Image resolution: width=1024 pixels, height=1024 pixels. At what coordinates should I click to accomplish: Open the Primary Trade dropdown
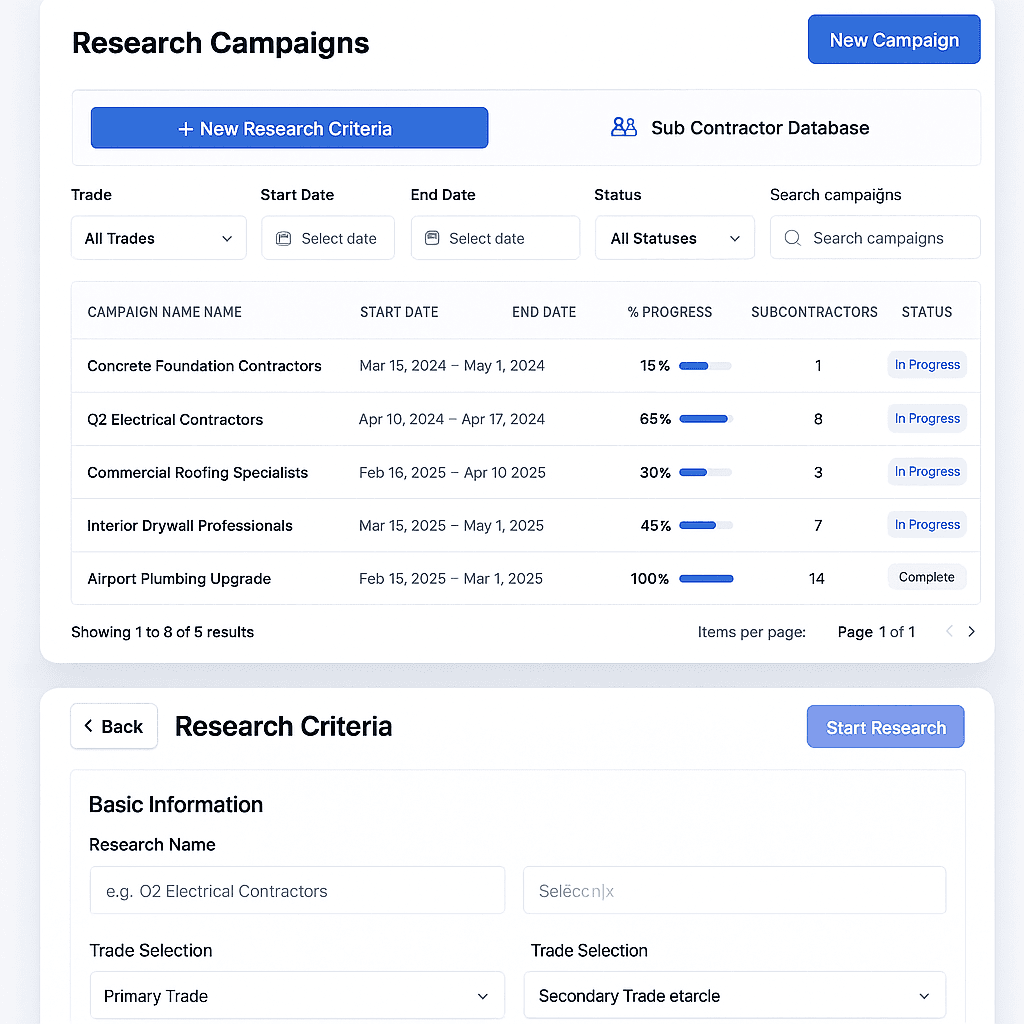(297, 996)
